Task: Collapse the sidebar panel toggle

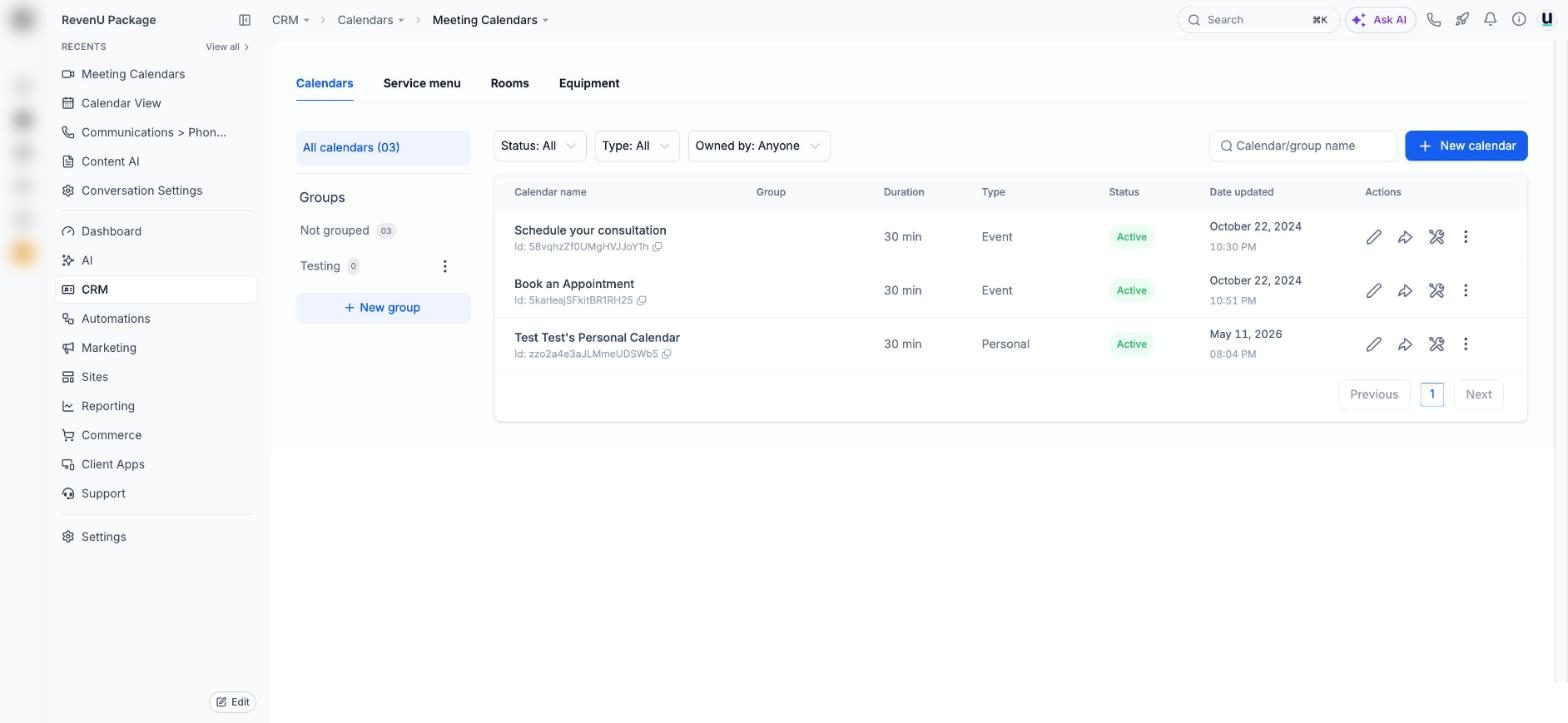Action: click(x=244, y=20)
